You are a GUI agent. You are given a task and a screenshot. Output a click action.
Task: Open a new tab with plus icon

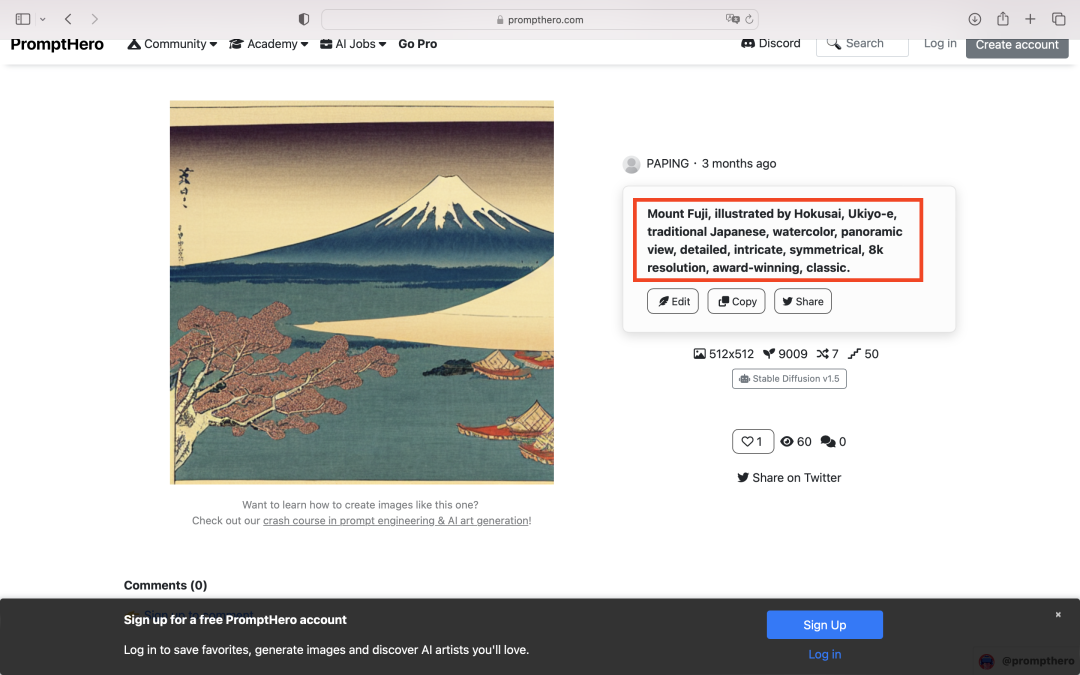click(x=1030, y=19)
